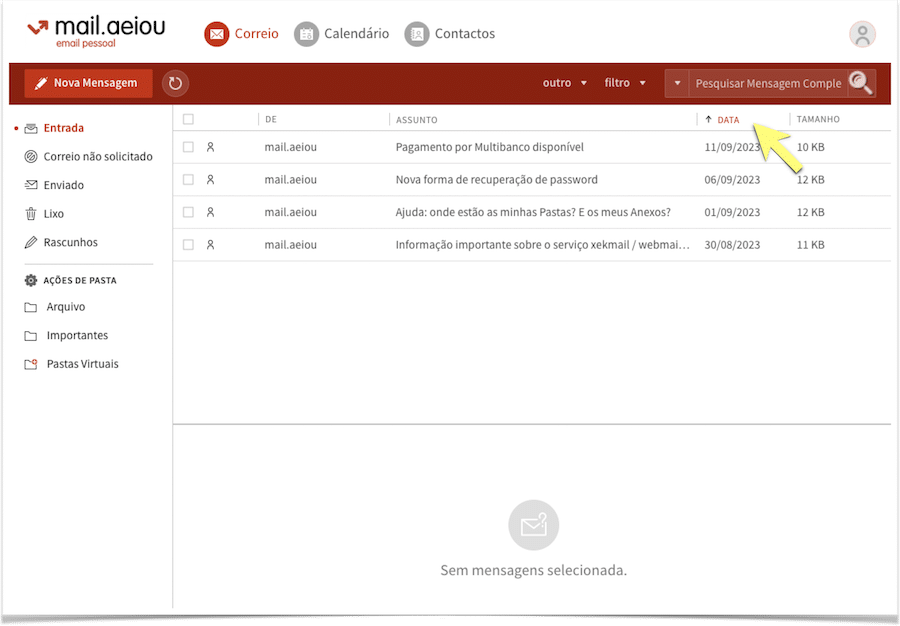900x626 pixels.
Task: Open the Pastas Virtuais folder
Action: pyautogui.click(x=82, y=364)
